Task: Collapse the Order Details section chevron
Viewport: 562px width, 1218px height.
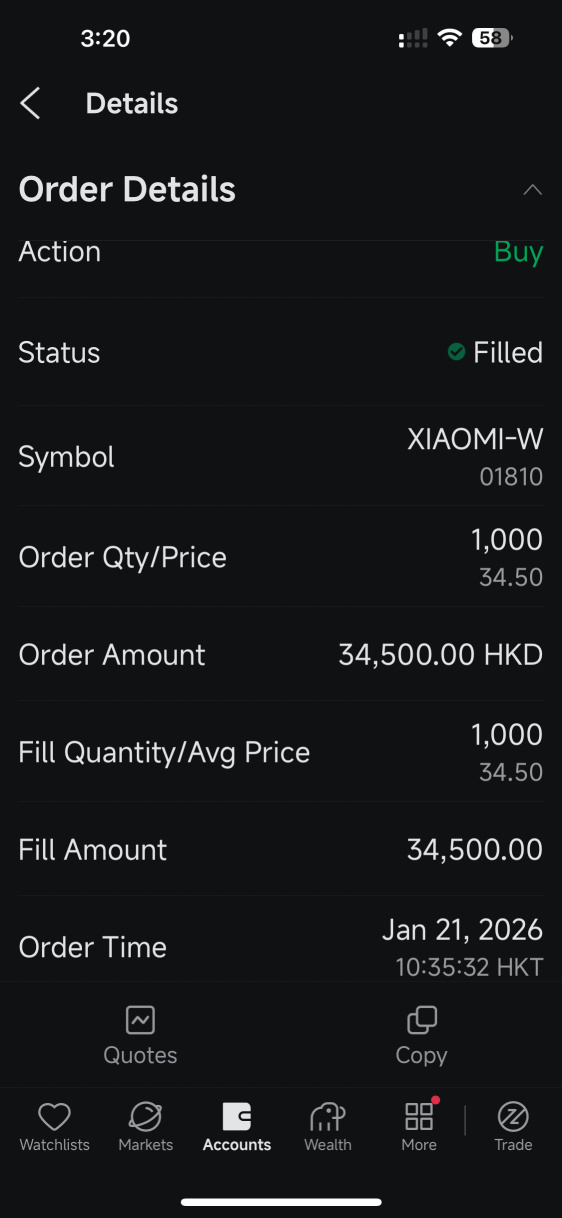Action: pyautogui.click(x=532, y=190)
